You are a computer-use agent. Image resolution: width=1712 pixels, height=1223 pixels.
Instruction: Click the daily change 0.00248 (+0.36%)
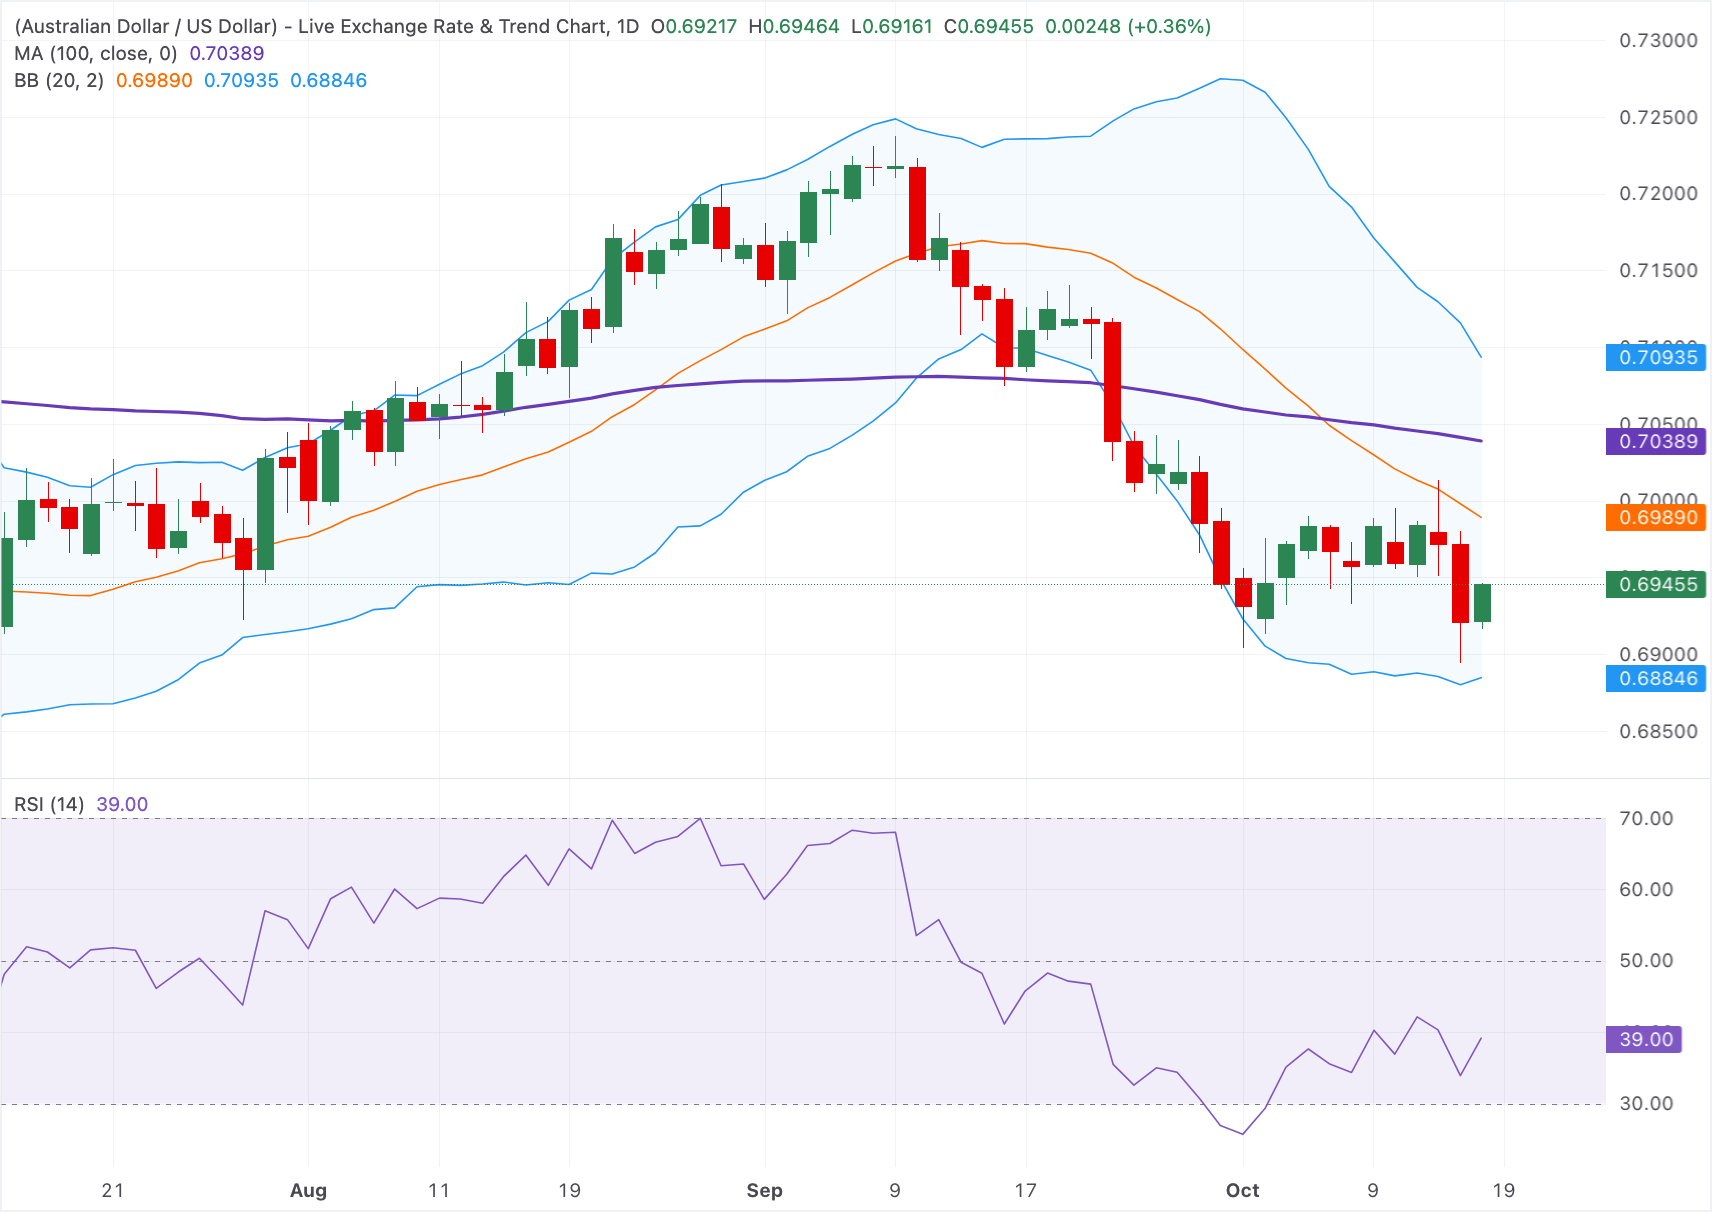coord(1128,26)
